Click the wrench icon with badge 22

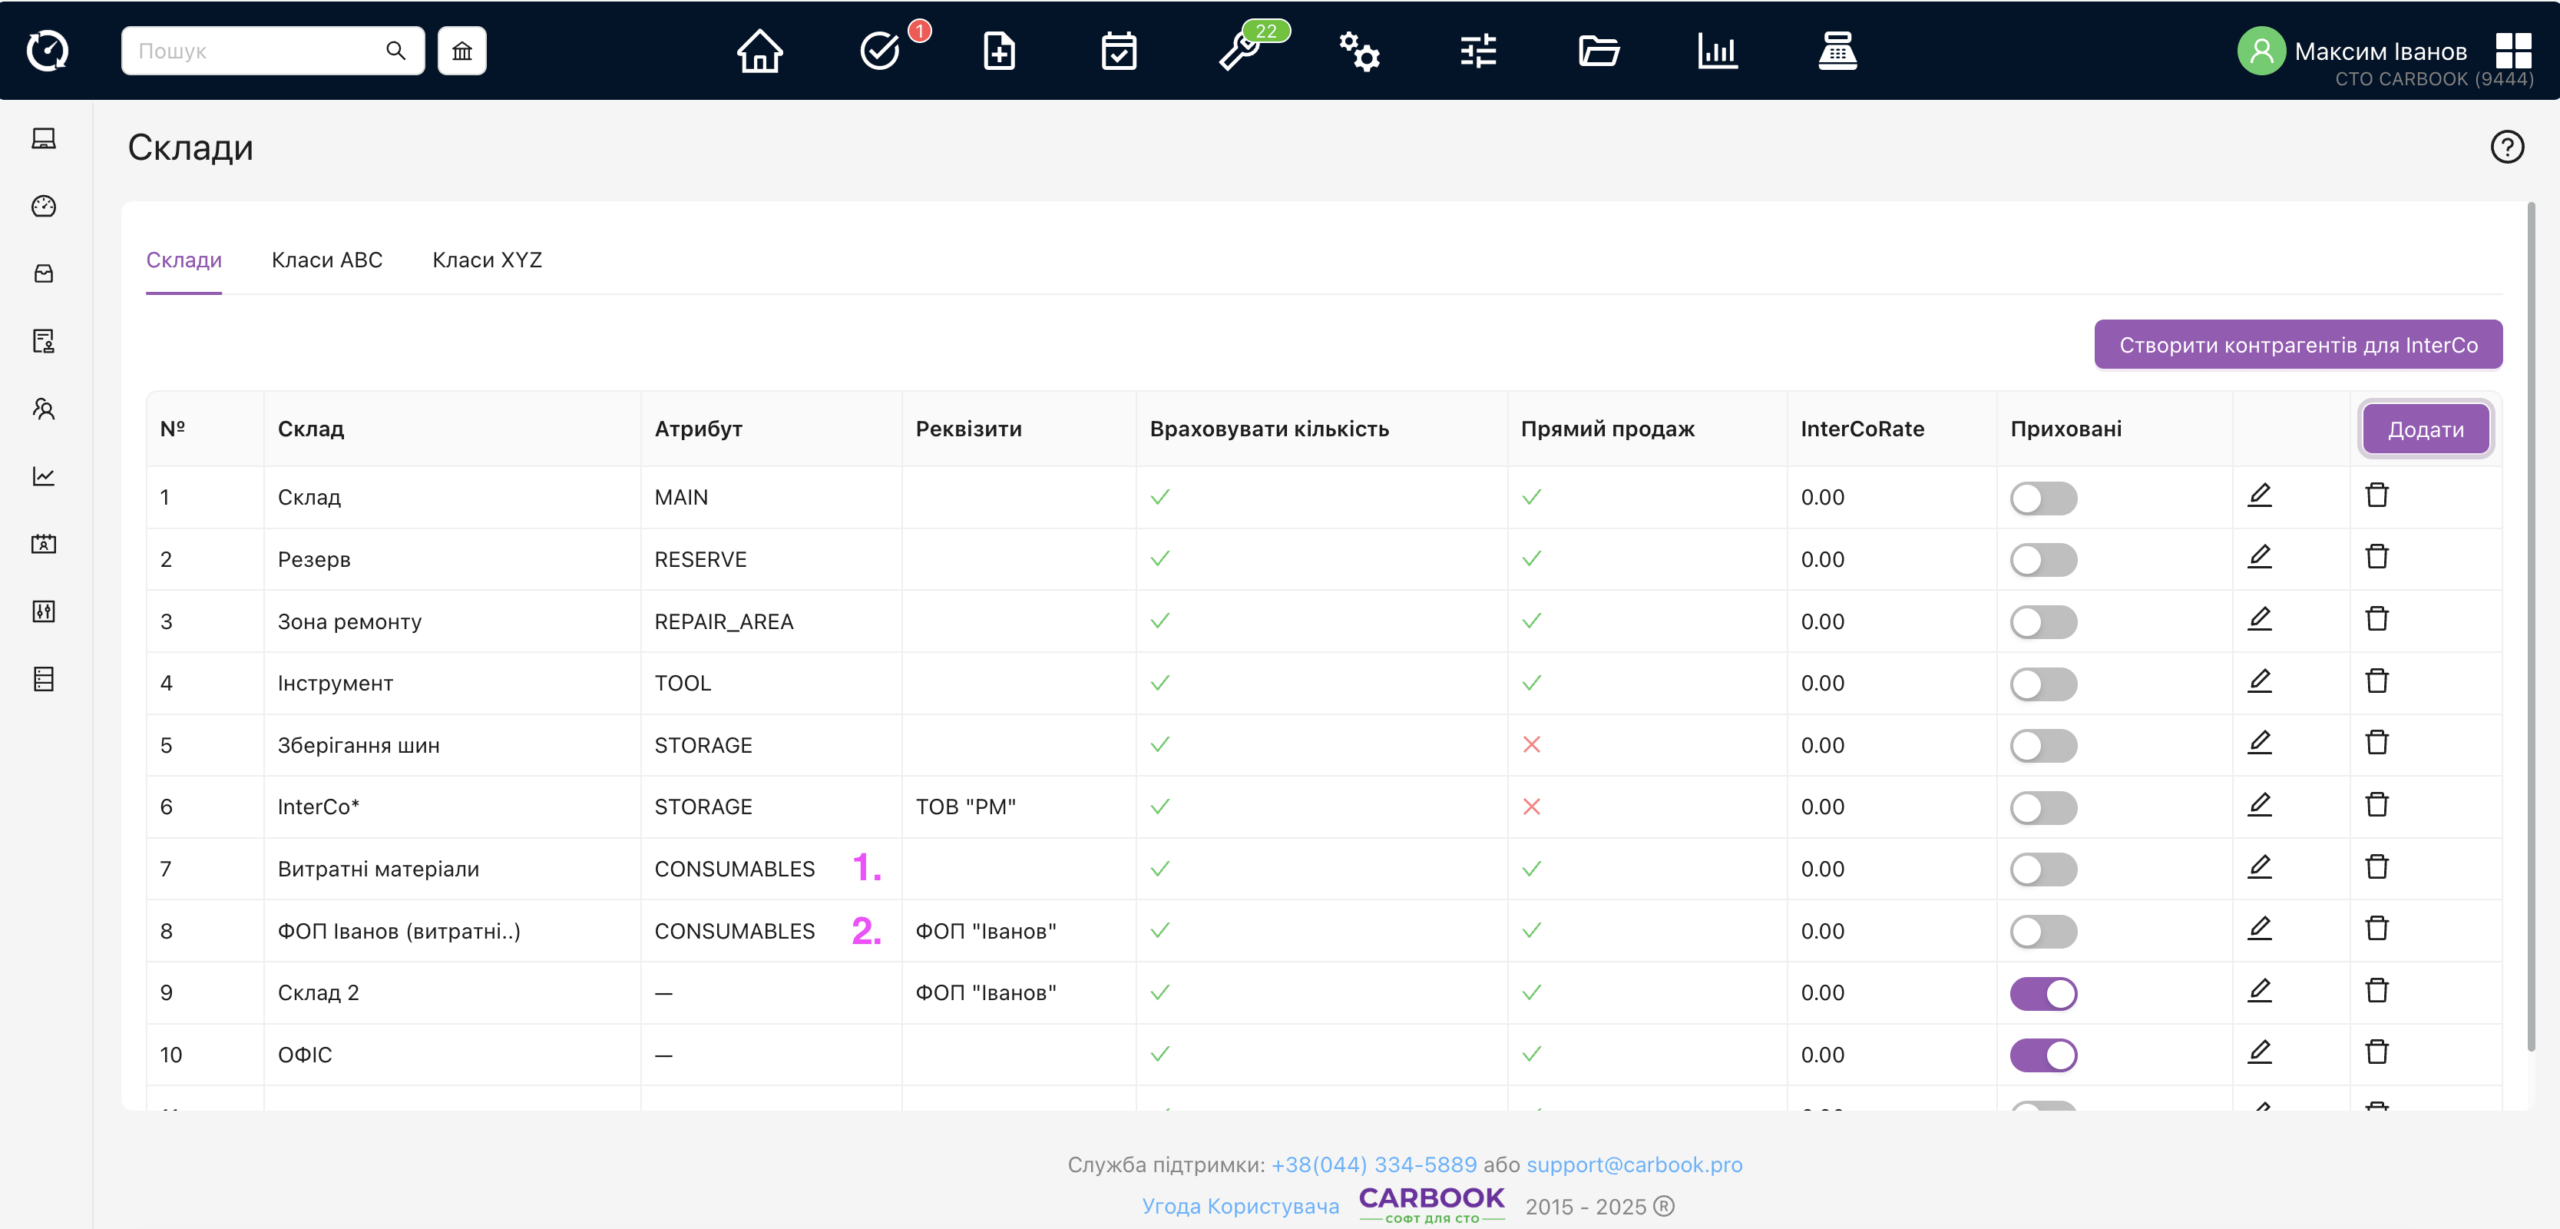pyautogui.click(x=1240, y=51)
